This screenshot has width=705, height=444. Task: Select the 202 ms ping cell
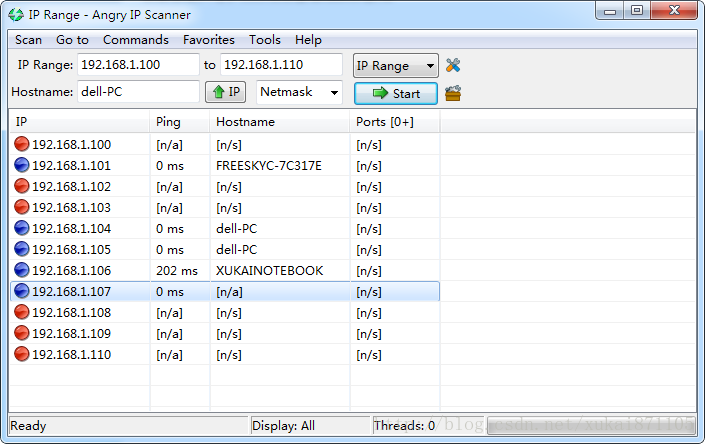[177, 271]
